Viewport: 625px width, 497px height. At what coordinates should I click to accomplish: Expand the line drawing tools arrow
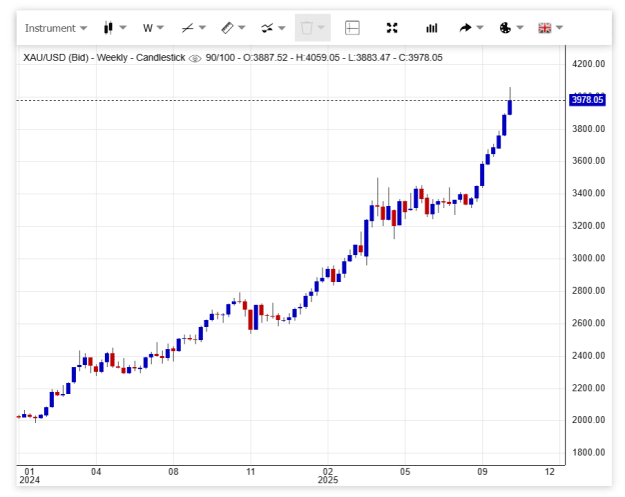click(202, 28)
